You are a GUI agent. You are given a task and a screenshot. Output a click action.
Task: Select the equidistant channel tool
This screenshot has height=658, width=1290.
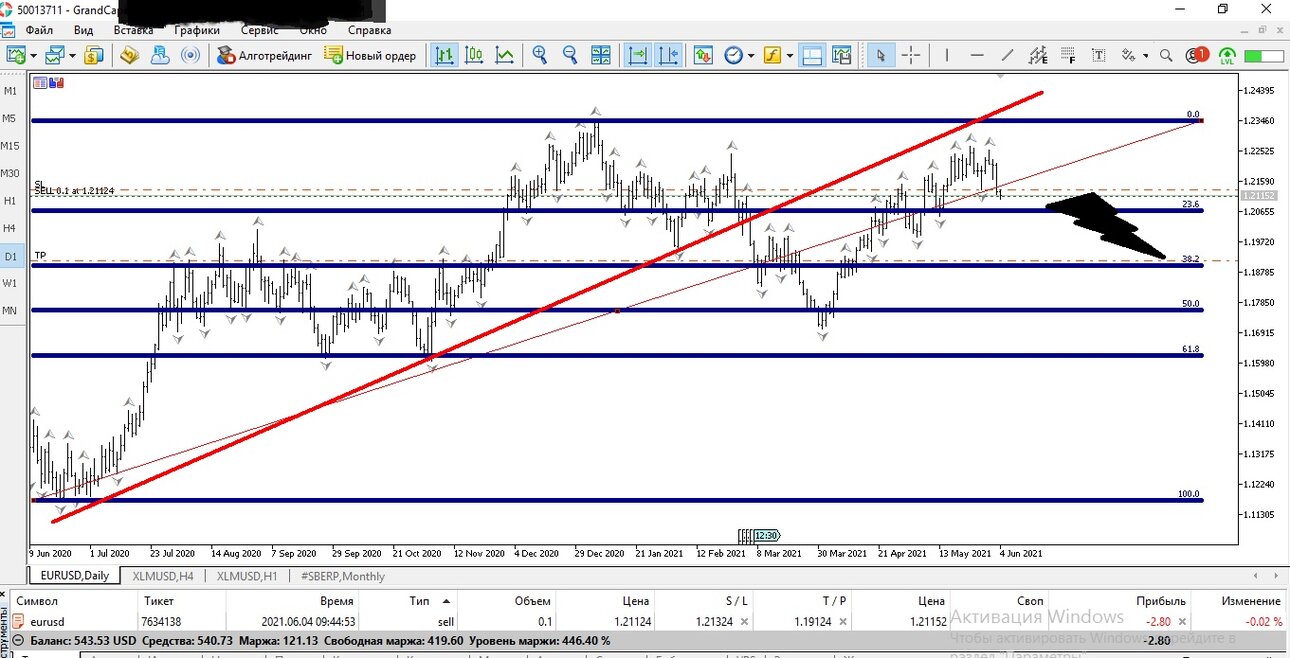[1038, 55]
